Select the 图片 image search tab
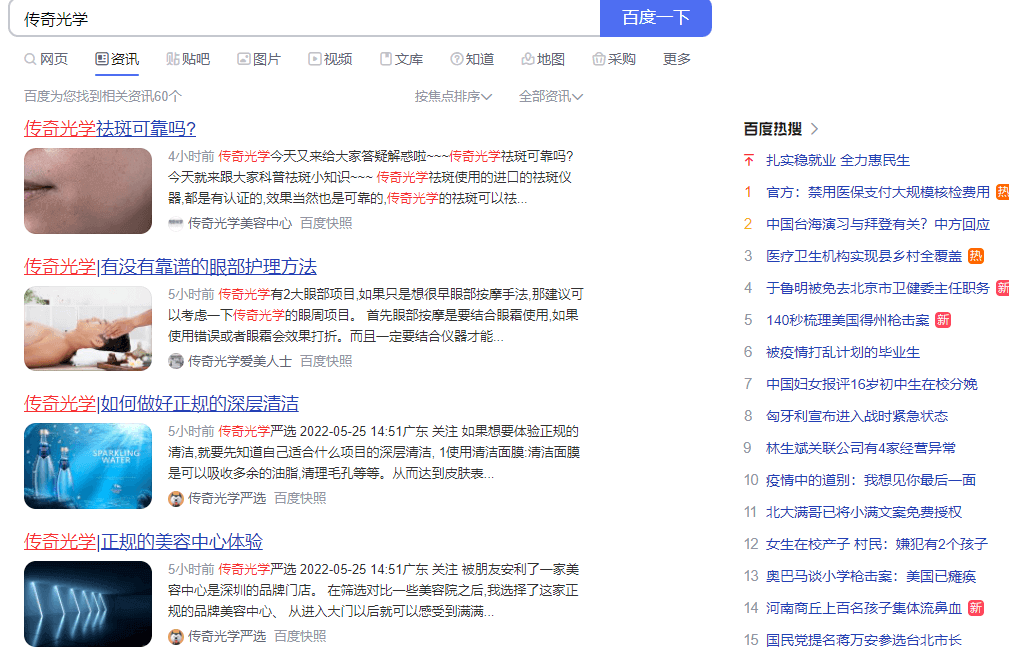The image size is (1009, 651). tap(258, 59)
